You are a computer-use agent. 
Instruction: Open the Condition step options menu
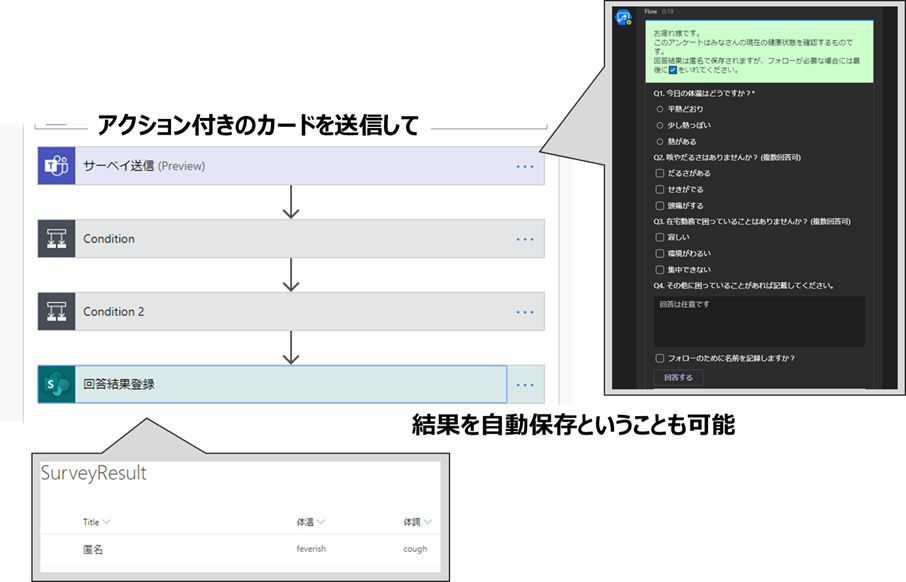tap(525, 239)
